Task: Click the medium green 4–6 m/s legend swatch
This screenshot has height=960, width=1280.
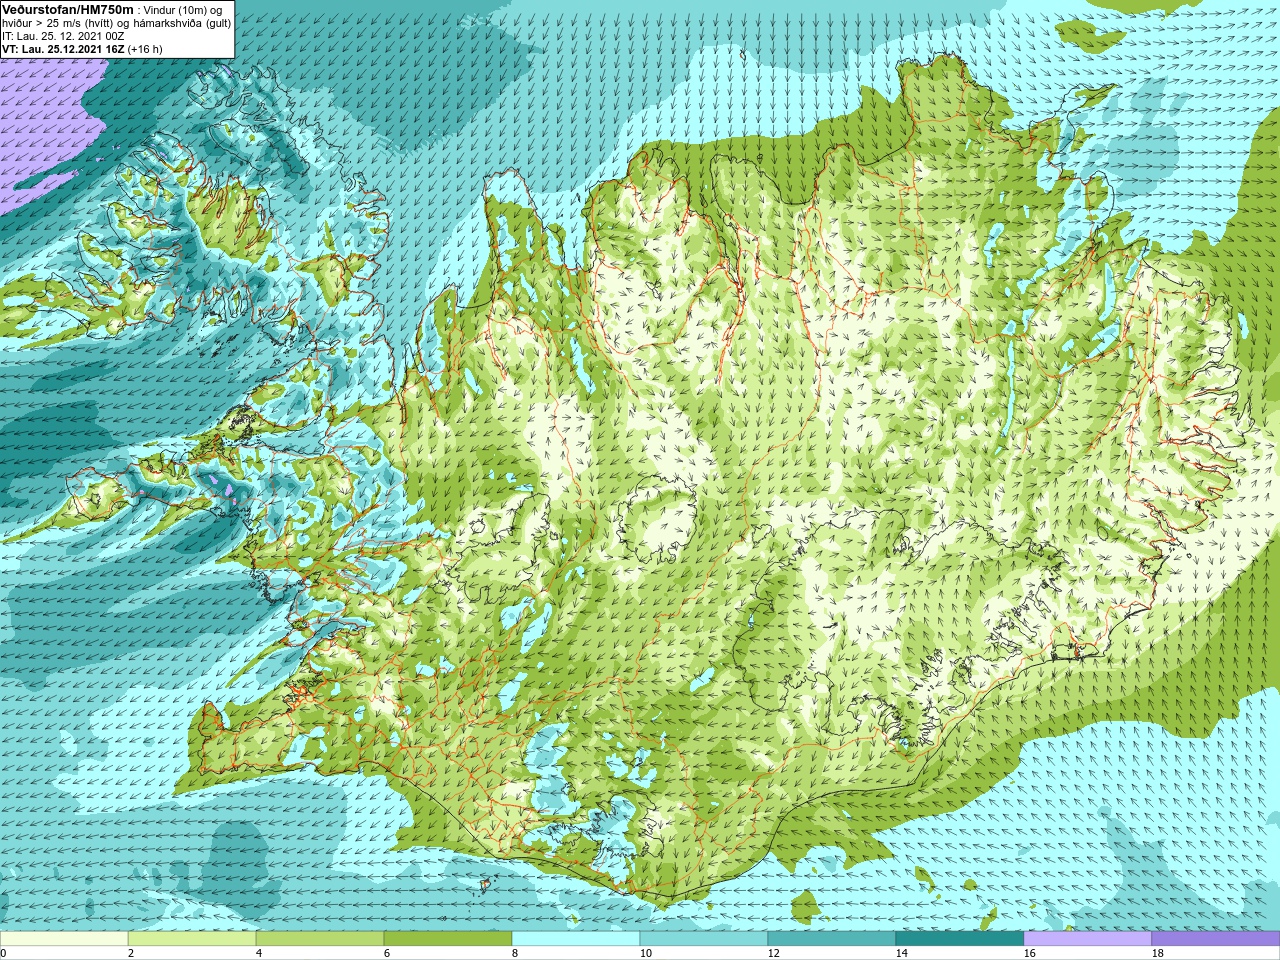Action: coord(320,939)
